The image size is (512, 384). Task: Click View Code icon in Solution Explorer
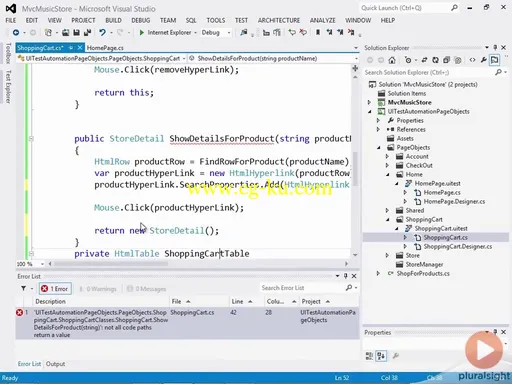tap(472, 60)
